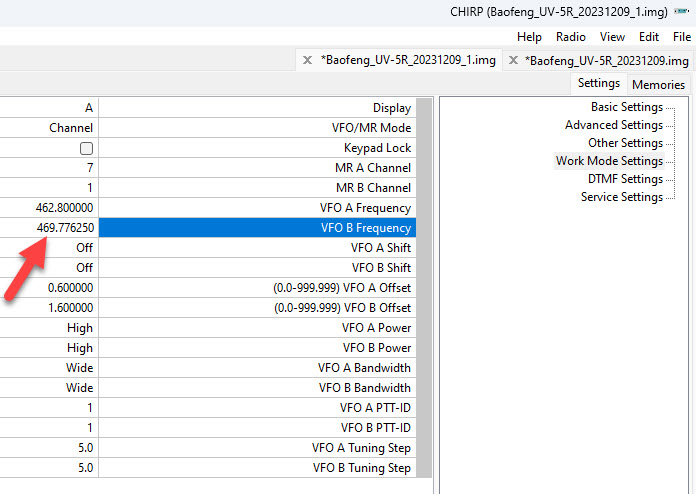Toggle the Keypad Lock checkbox
696x494 pixels.
pos(87,148)
